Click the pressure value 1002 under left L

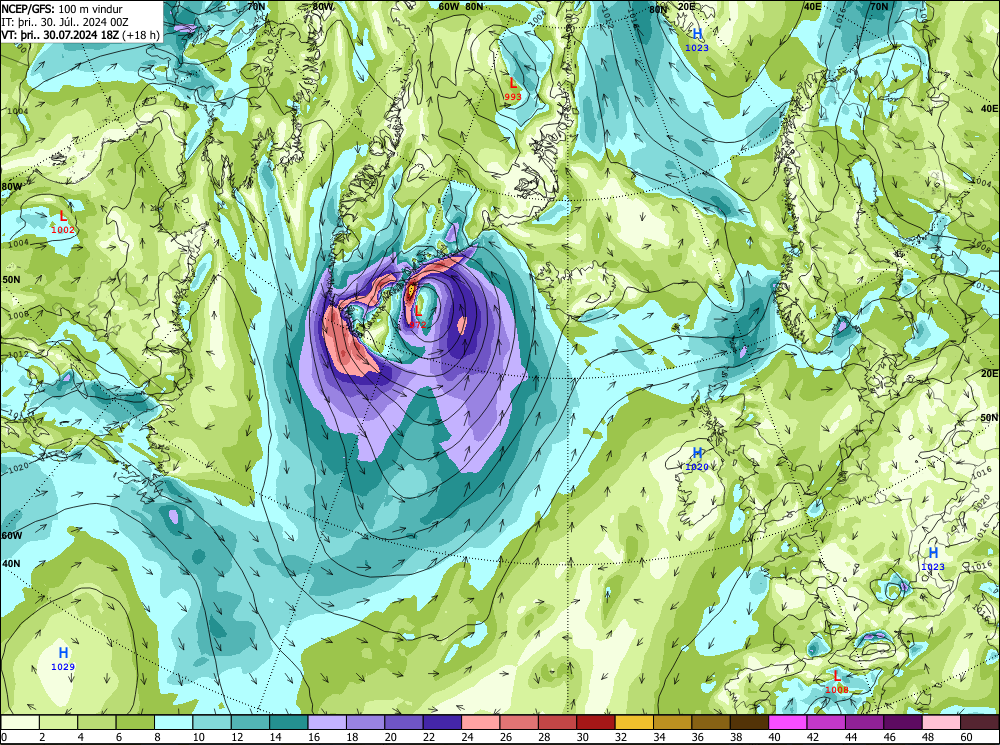click(62, 230)
